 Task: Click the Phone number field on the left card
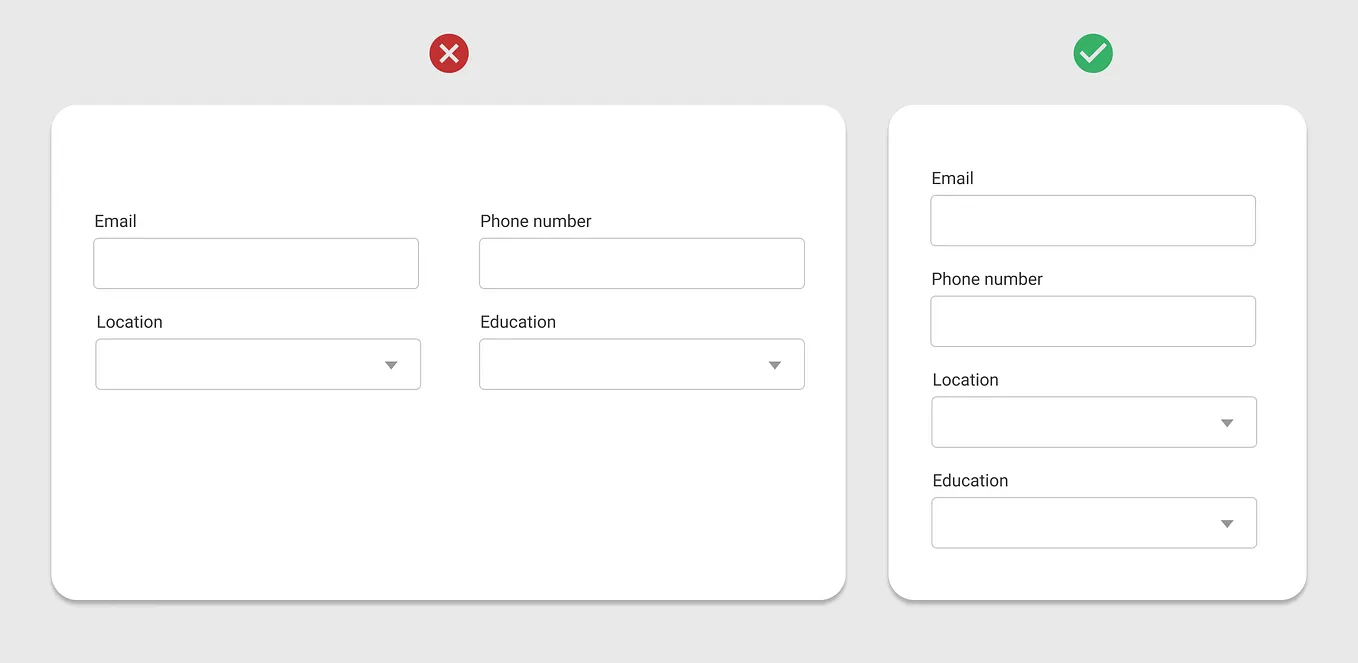tap(641, 263)
